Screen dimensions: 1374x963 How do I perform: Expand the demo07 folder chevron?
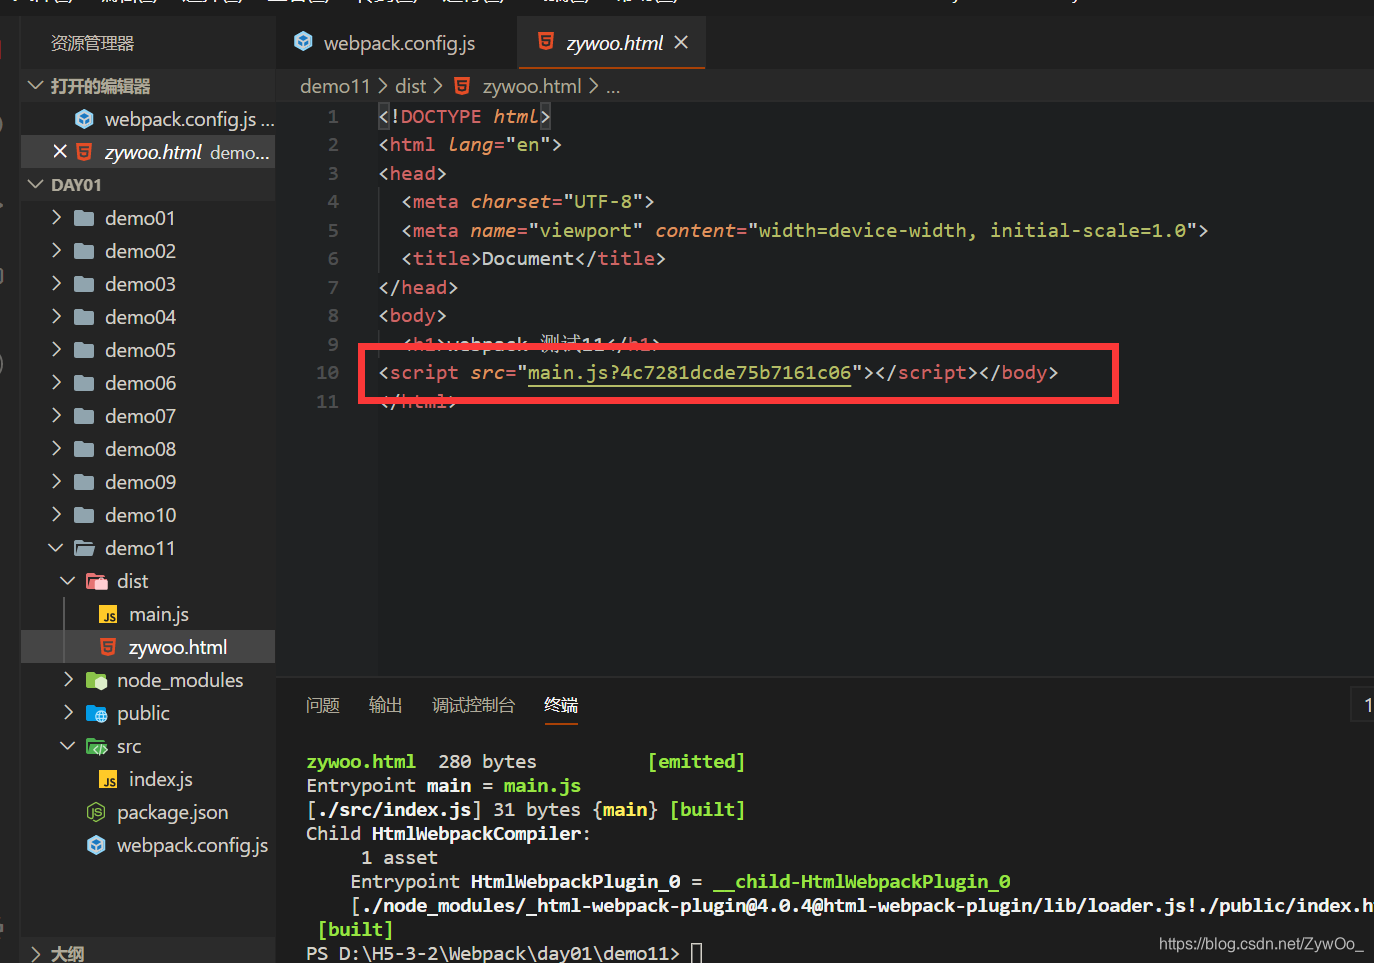coord(56,416)
